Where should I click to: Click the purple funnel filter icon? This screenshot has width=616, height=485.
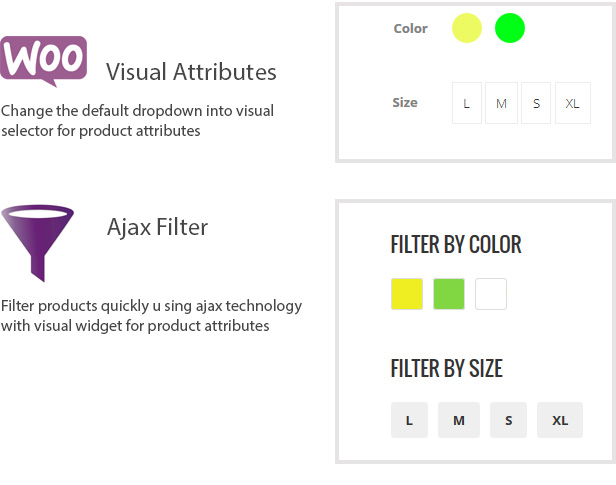[x=37, y=243]
